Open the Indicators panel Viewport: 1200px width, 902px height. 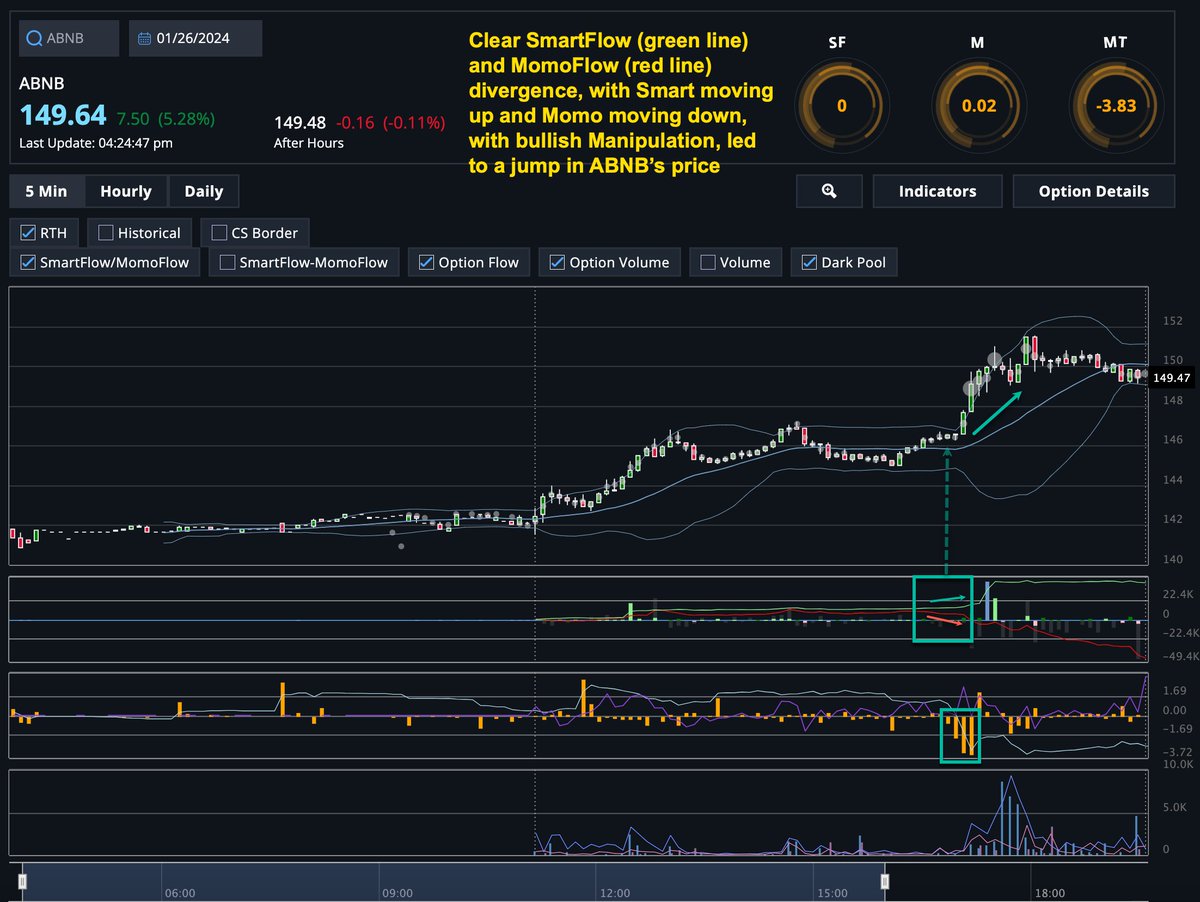click(x=937, y=191)
